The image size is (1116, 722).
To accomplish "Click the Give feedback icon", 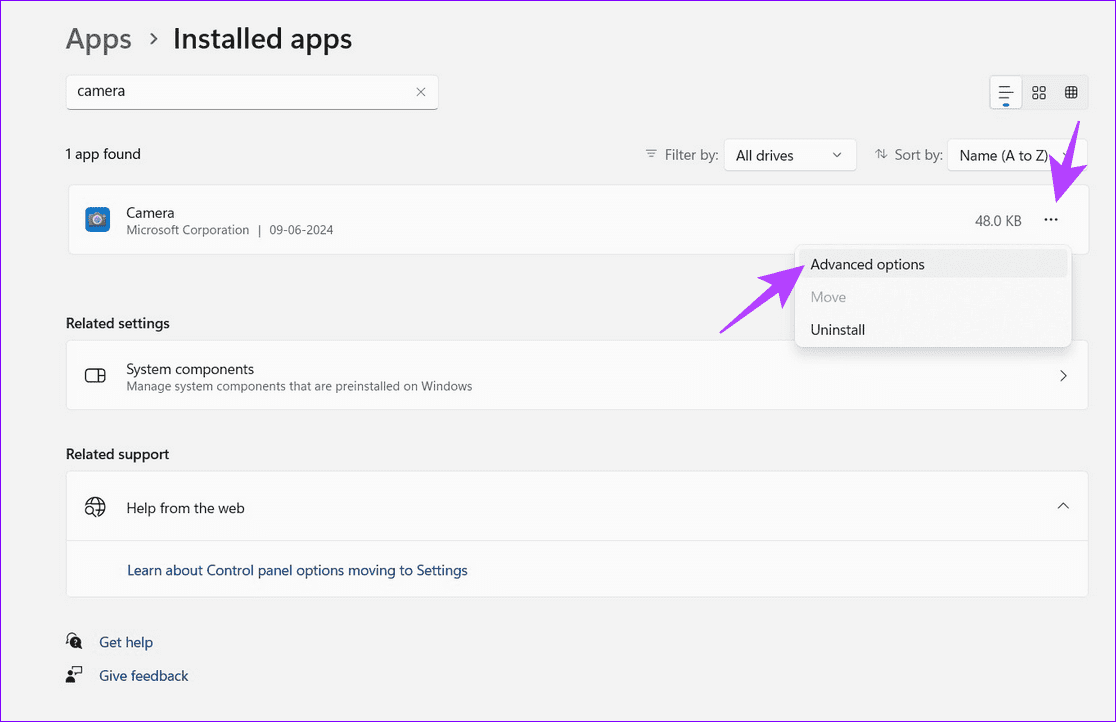I will tap(74, 675).
